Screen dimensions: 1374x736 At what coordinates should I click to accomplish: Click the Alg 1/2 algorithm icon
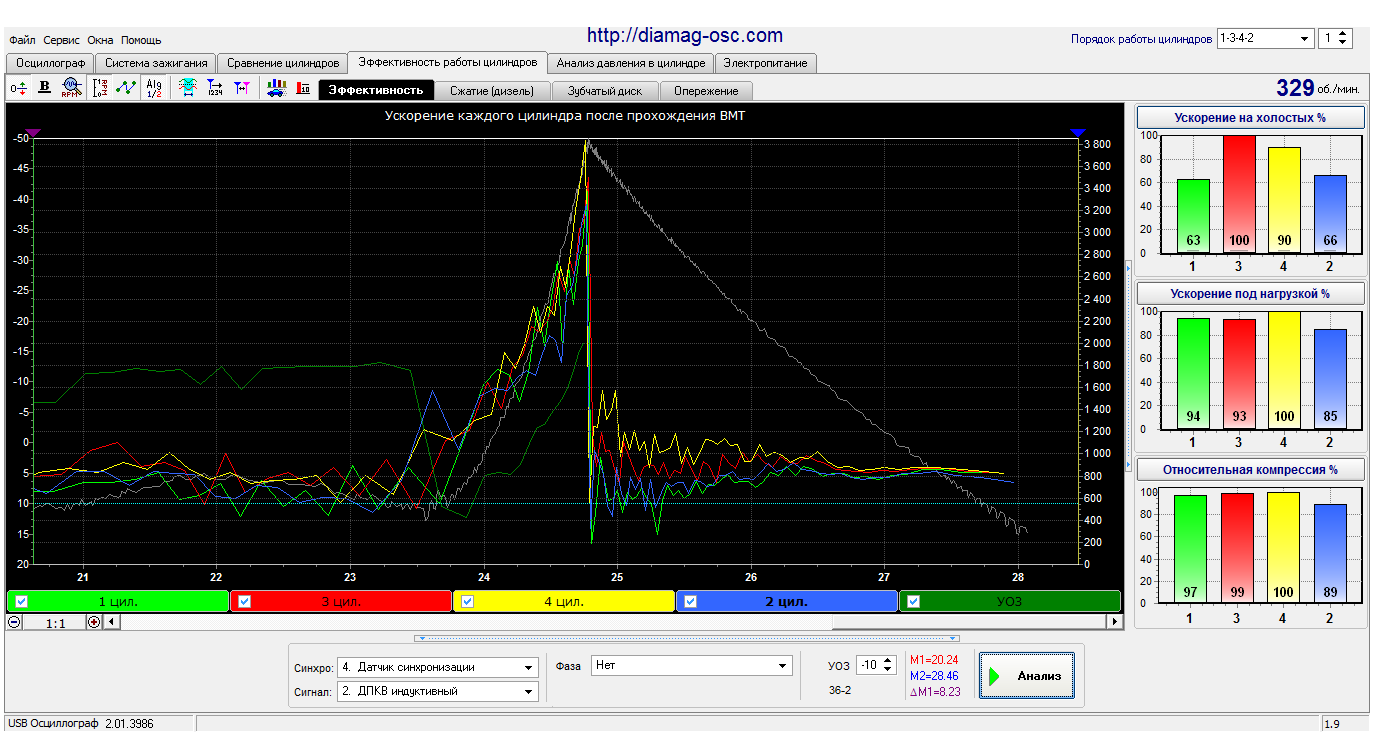[x=153, y=88]
